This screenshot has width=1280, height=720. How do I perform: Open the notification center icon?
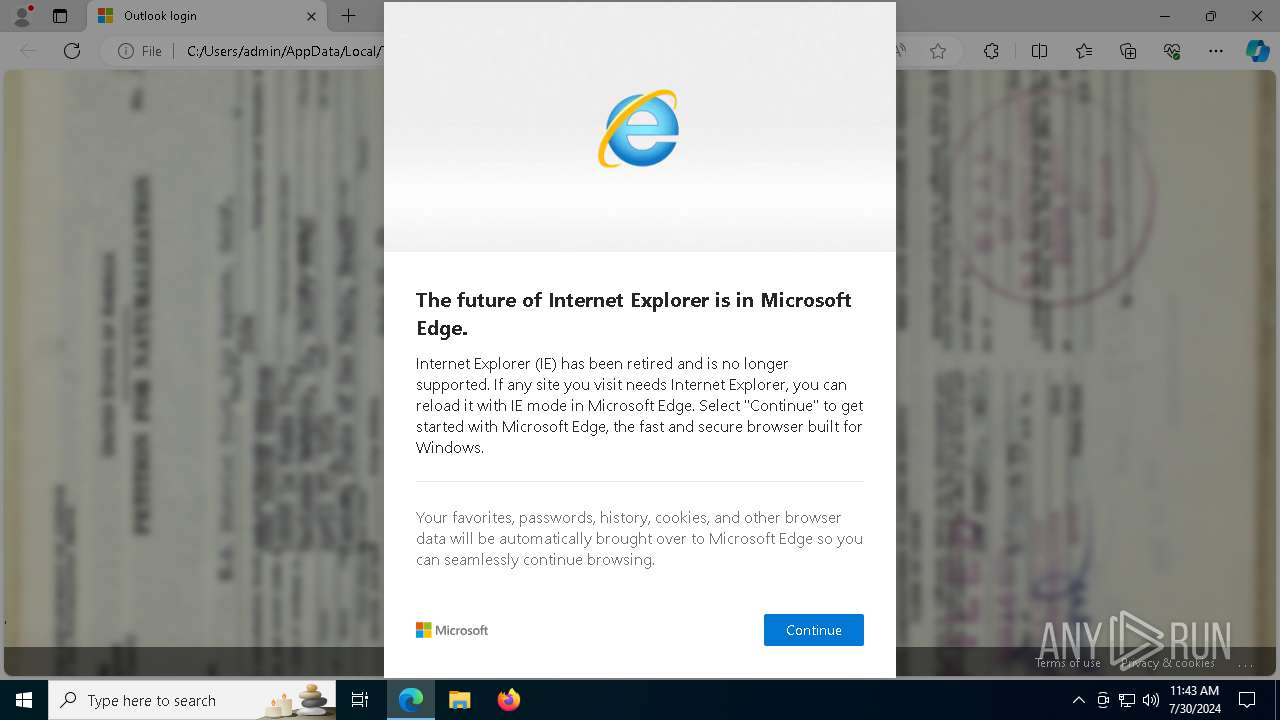tap(1247, 700)
